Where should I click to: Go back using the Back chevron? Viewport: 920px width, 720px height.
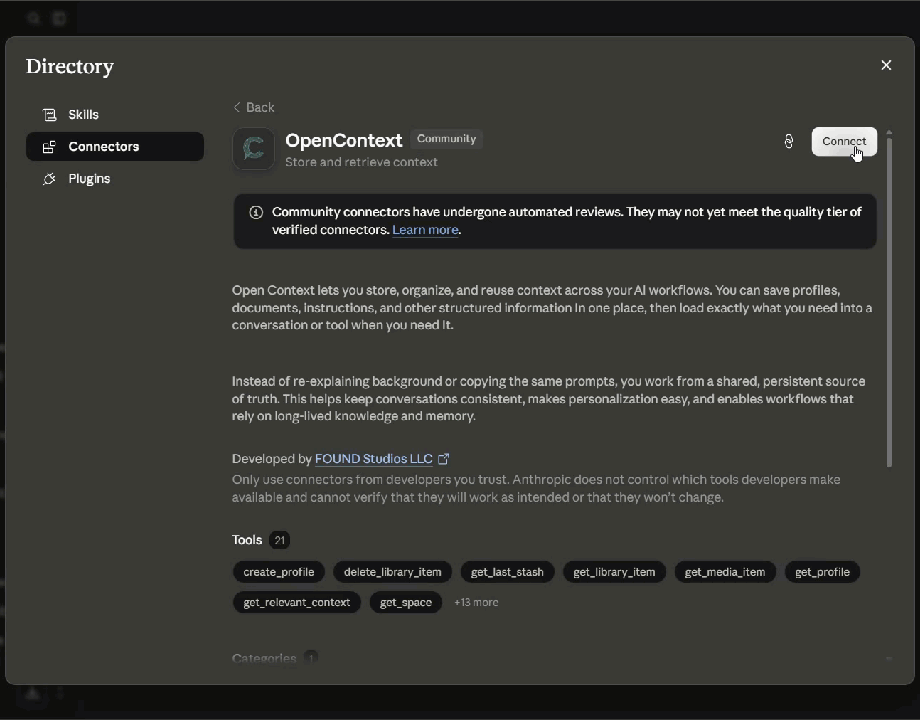(x=253, y=107)
